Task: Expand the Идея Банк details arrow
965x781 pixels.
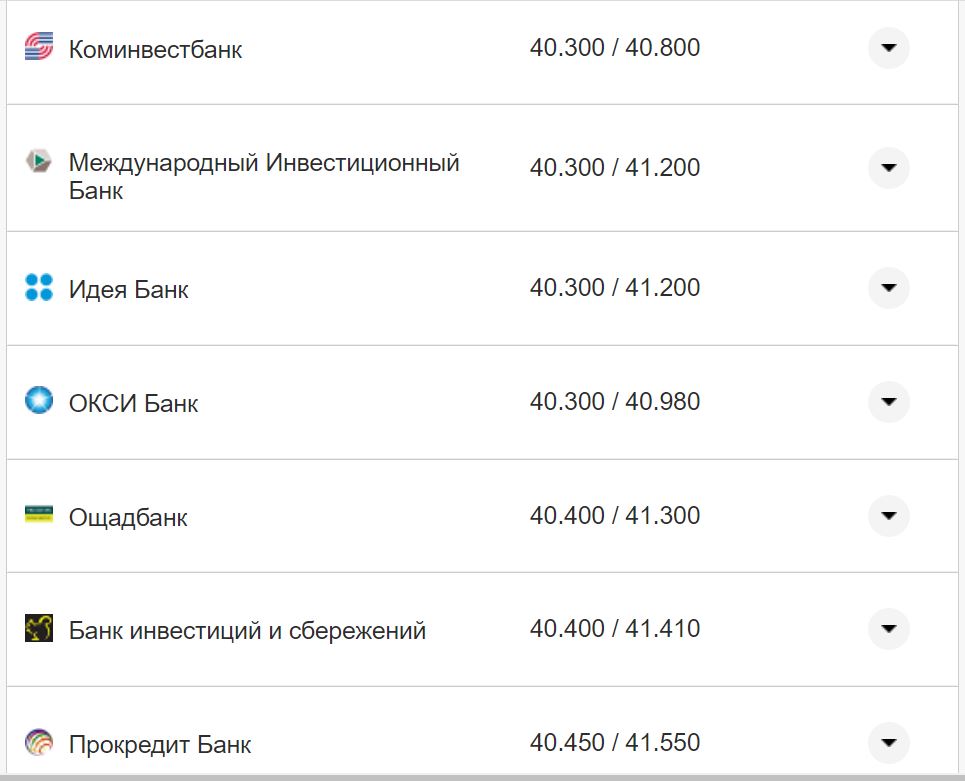Action: point(888,287)
